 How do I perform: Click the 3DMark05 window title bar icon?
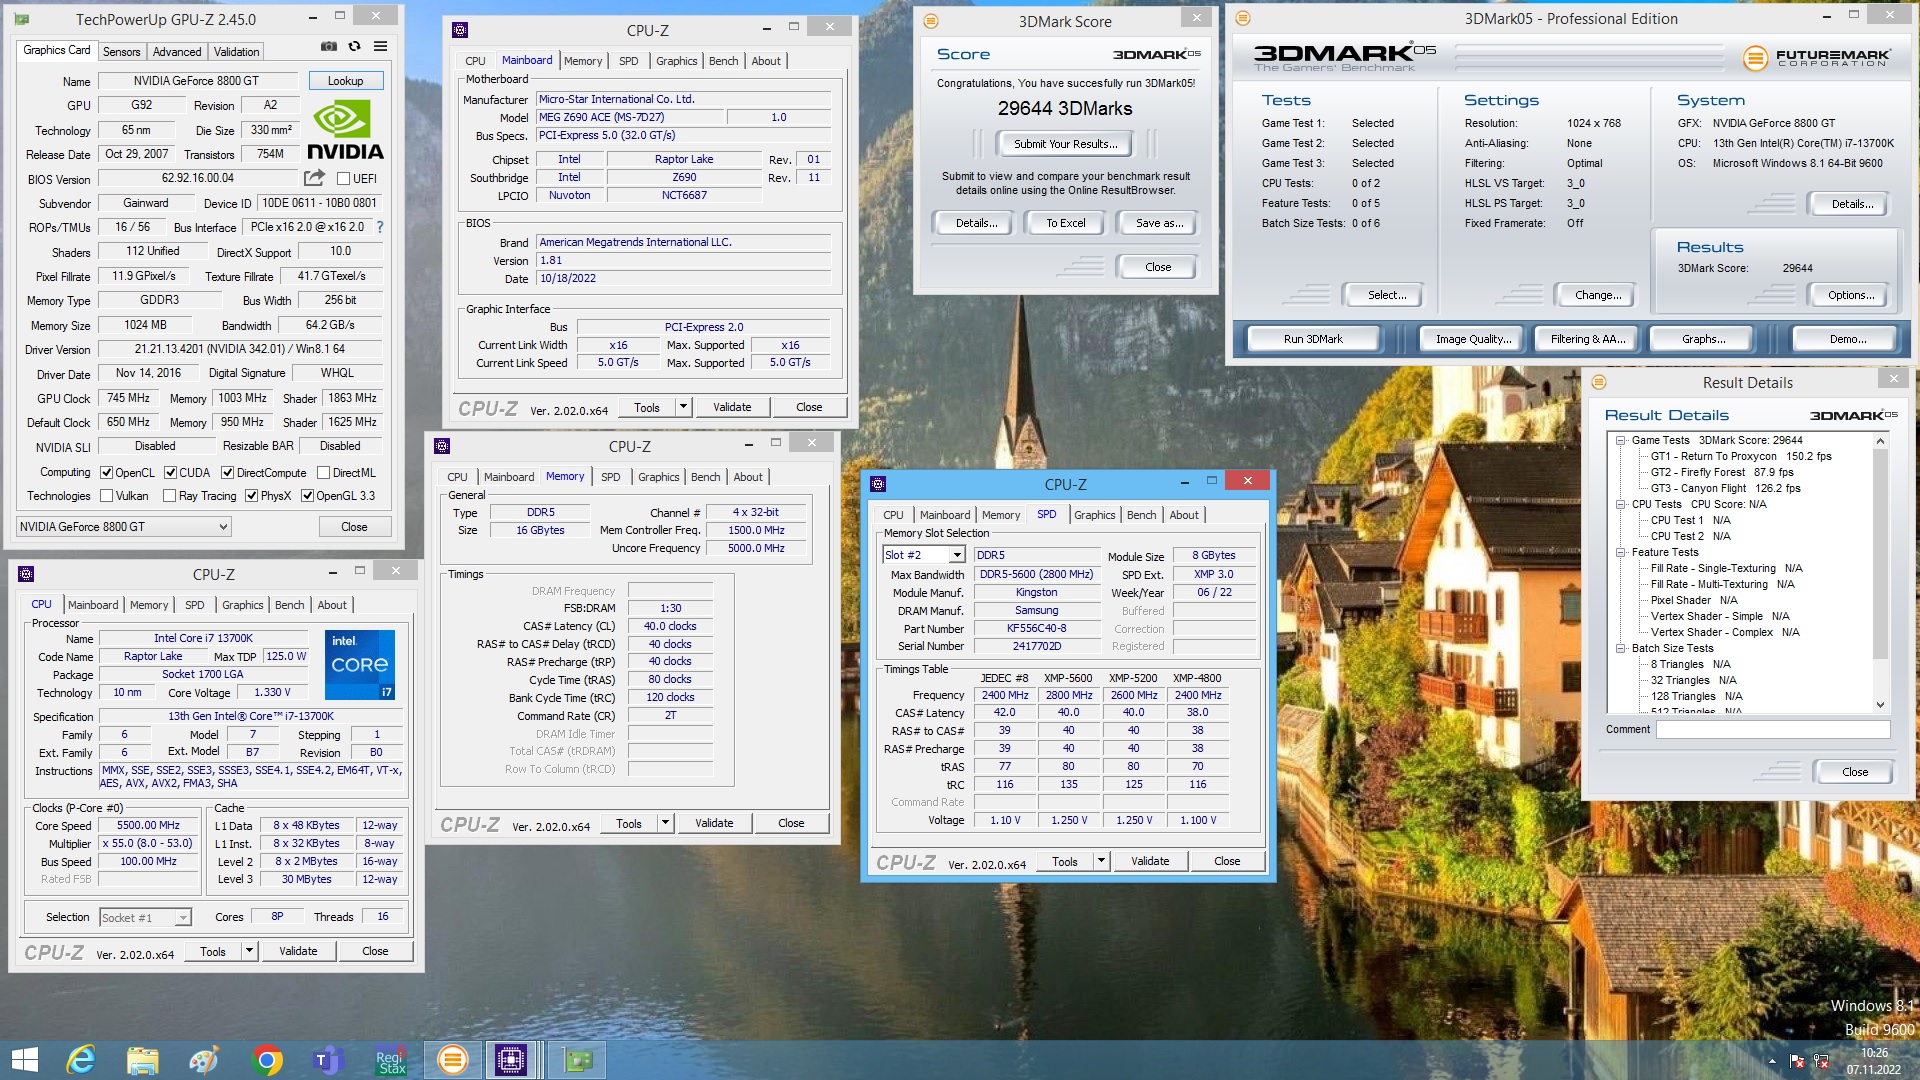point(1243,18)
